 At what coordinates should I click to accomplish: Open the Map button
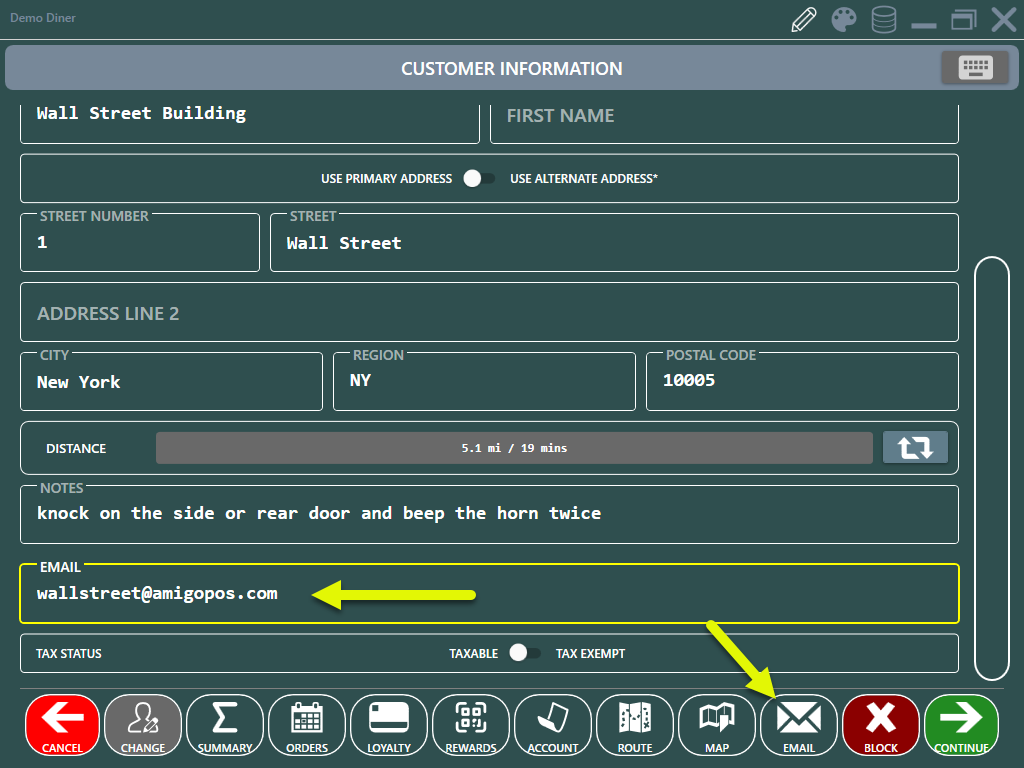(716, 725)
